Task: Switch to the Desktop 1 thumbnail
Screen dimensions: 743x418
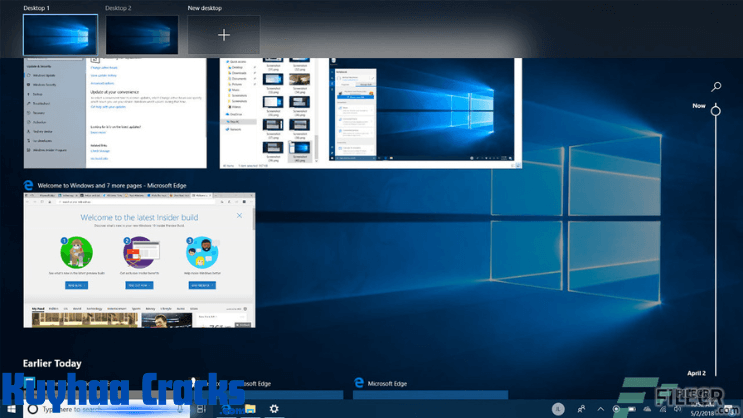Action: coord(60,35)
